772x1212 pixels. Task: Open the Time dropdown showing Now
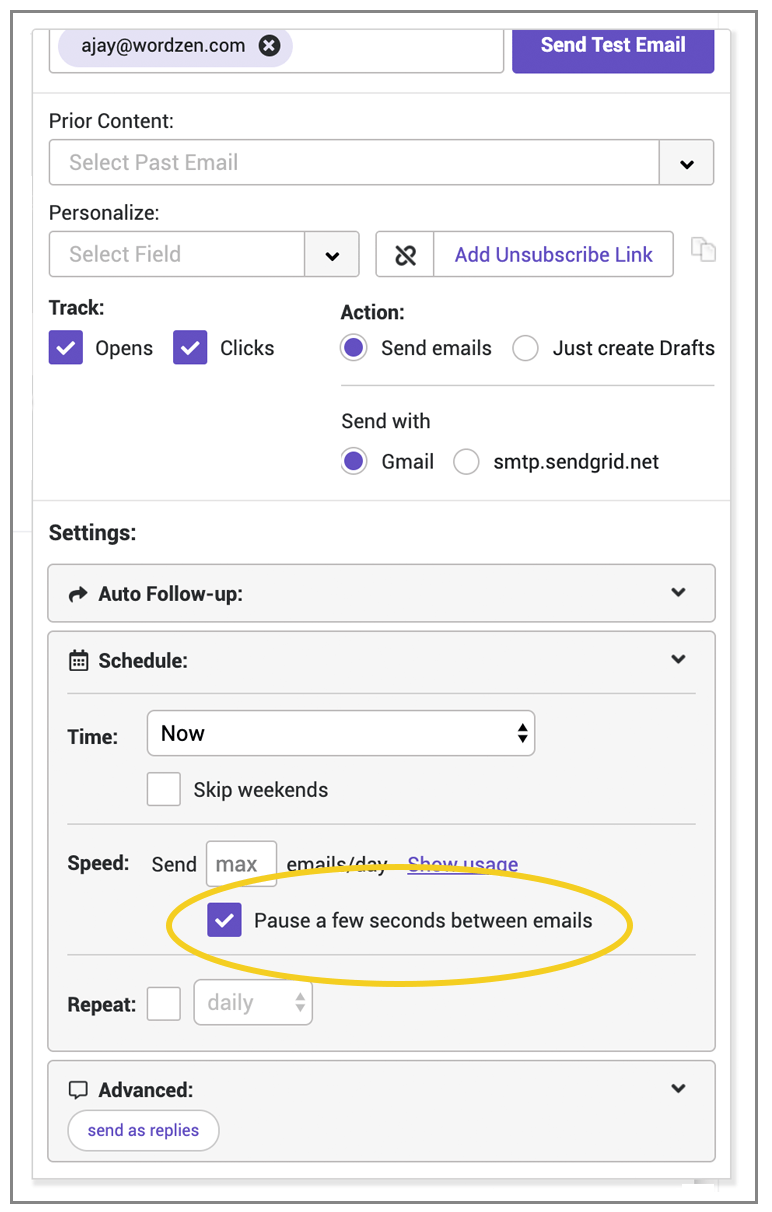341,734
